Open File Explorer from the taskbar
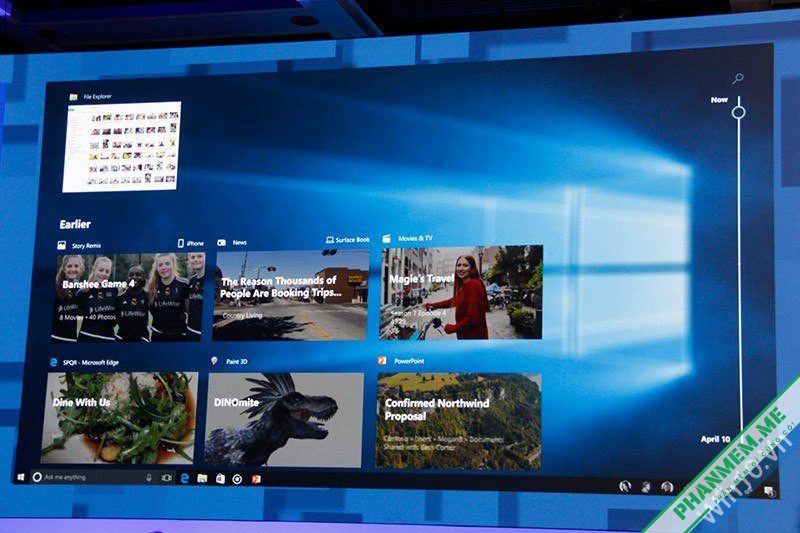 click(203, 478)
